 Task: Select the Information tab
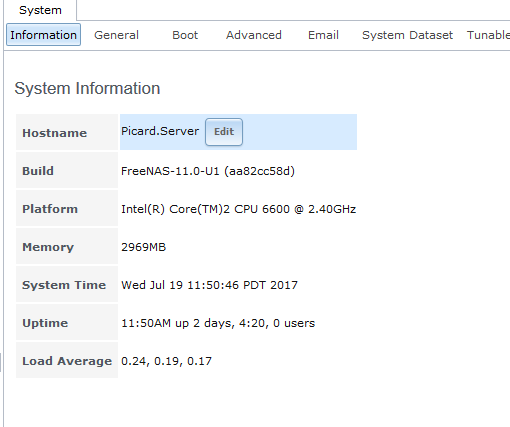43,35
